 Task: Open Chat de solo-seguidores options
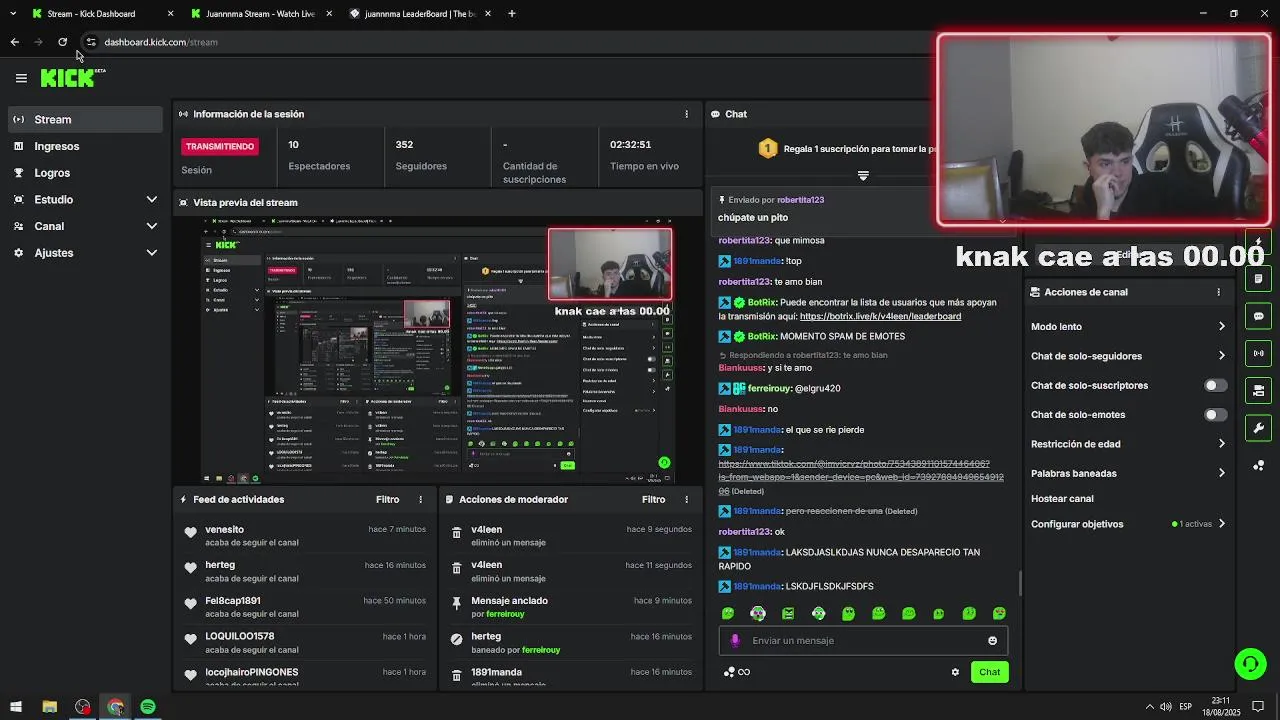pyautogui.click(x=1128, y=356)
